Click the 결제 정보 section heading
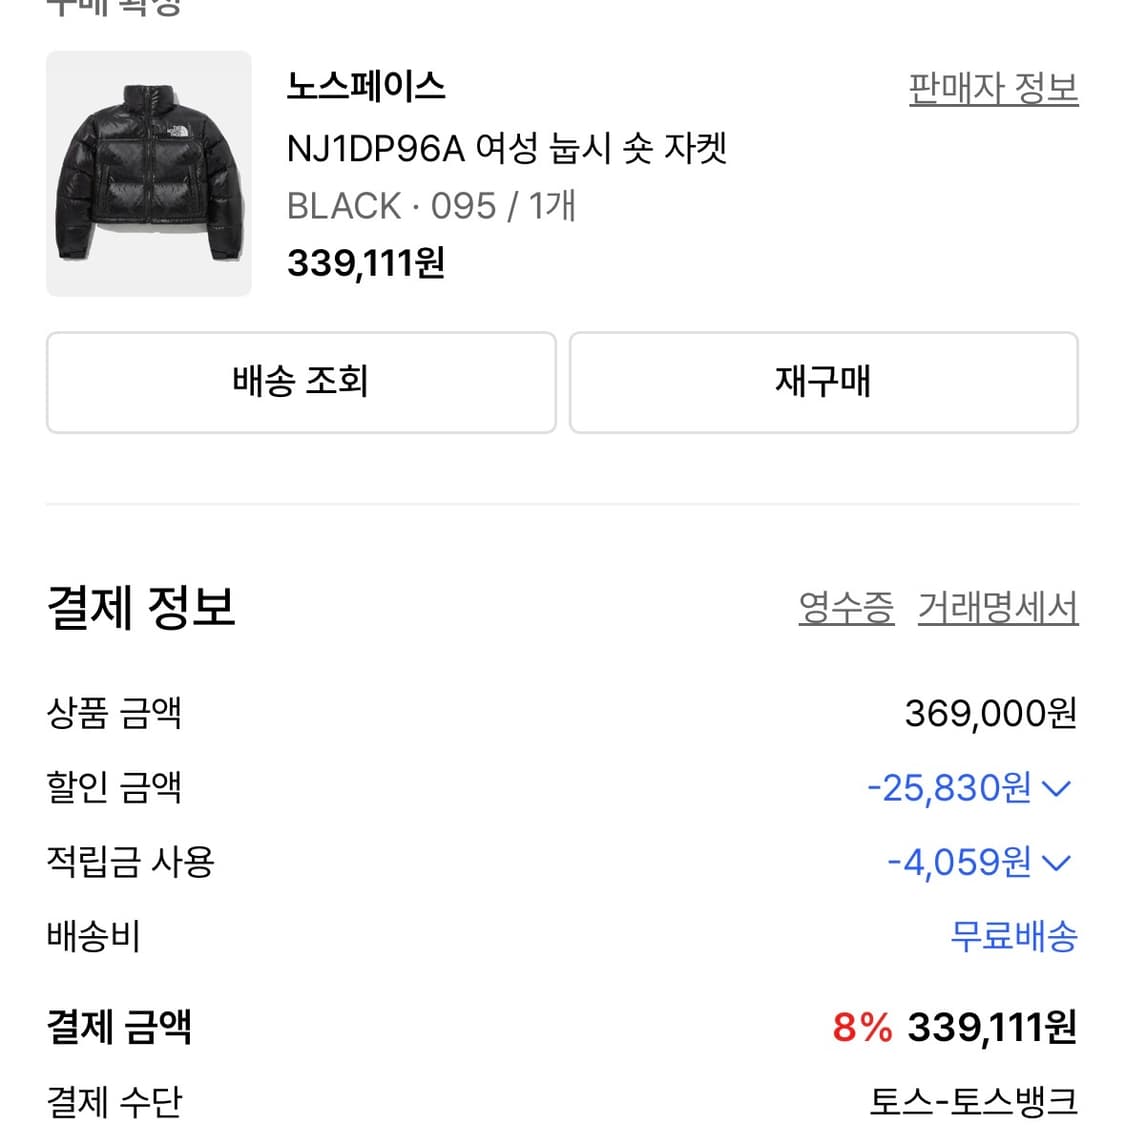 140,608
